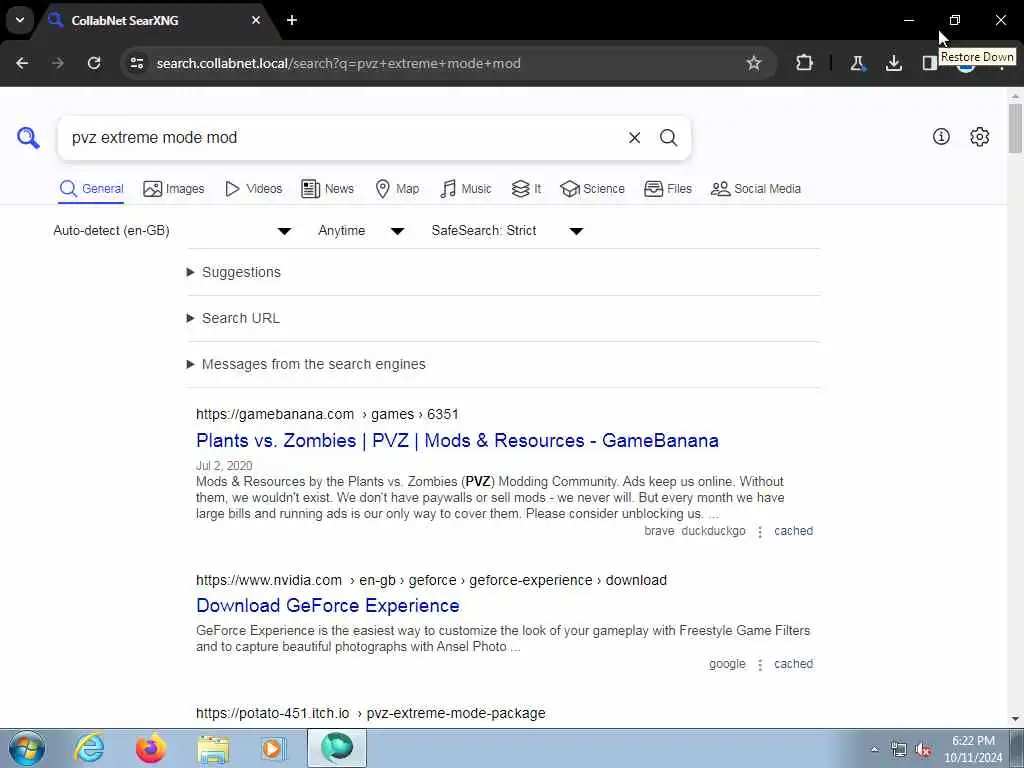The width and height of the screenshot is (1024, 768).
Task: Click the scrollbar down arrow
Action: (1015, 719)
